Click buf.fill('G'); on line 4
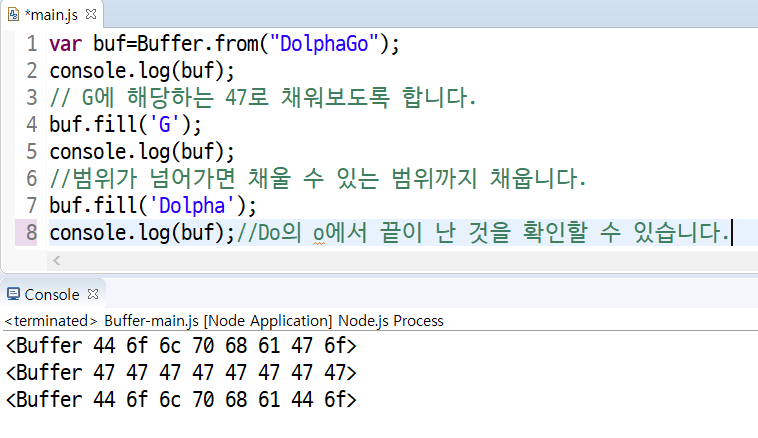The height and width of the screenshot is (438, 758). [126, 124]
